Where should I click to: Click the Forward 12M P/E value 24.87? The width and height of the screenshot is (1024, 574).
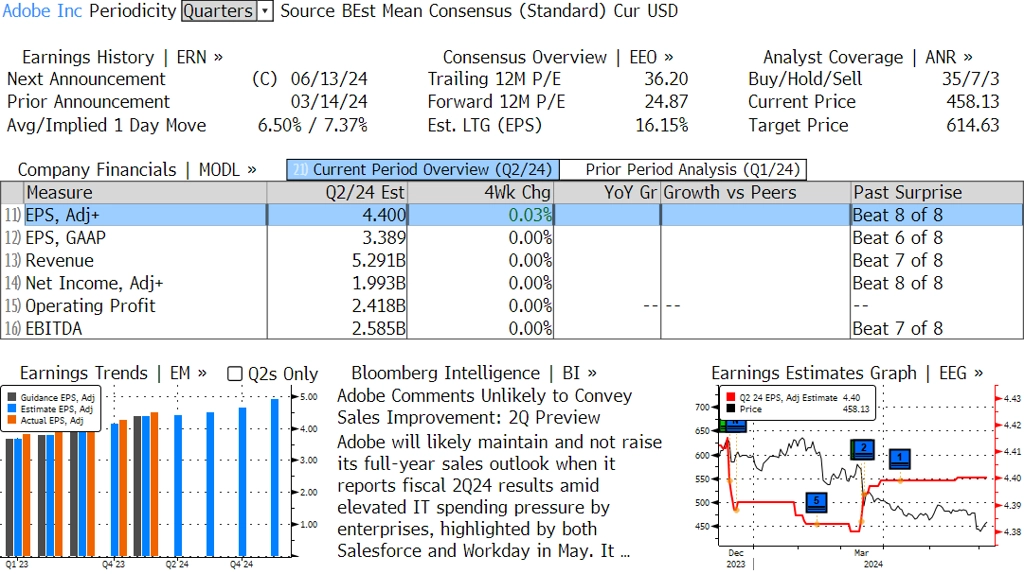pos(666,102)
